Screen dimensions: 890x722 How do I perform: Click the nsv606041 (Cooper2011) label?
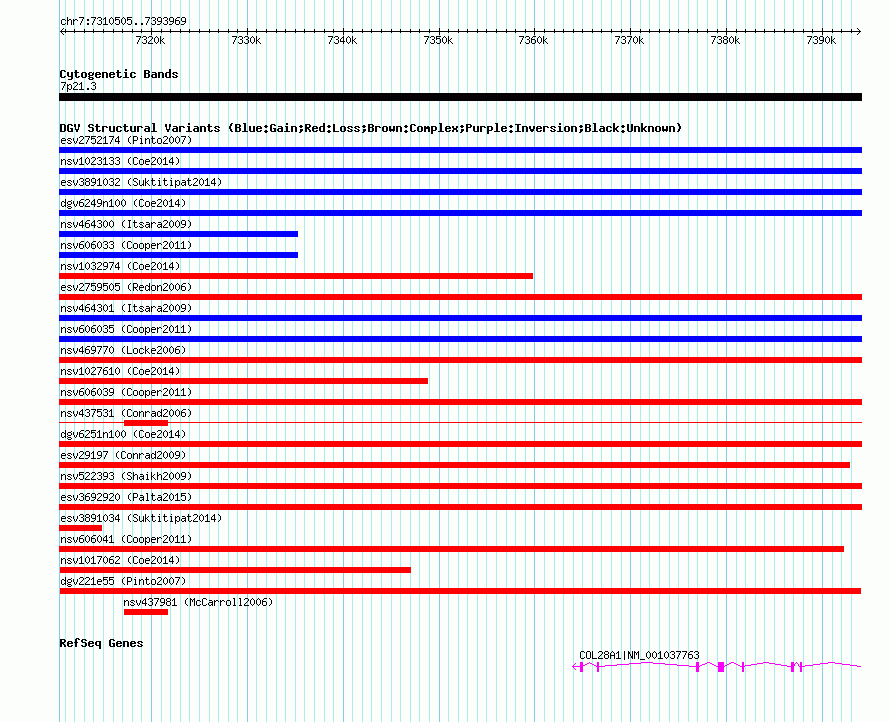(x=126, y=539)
